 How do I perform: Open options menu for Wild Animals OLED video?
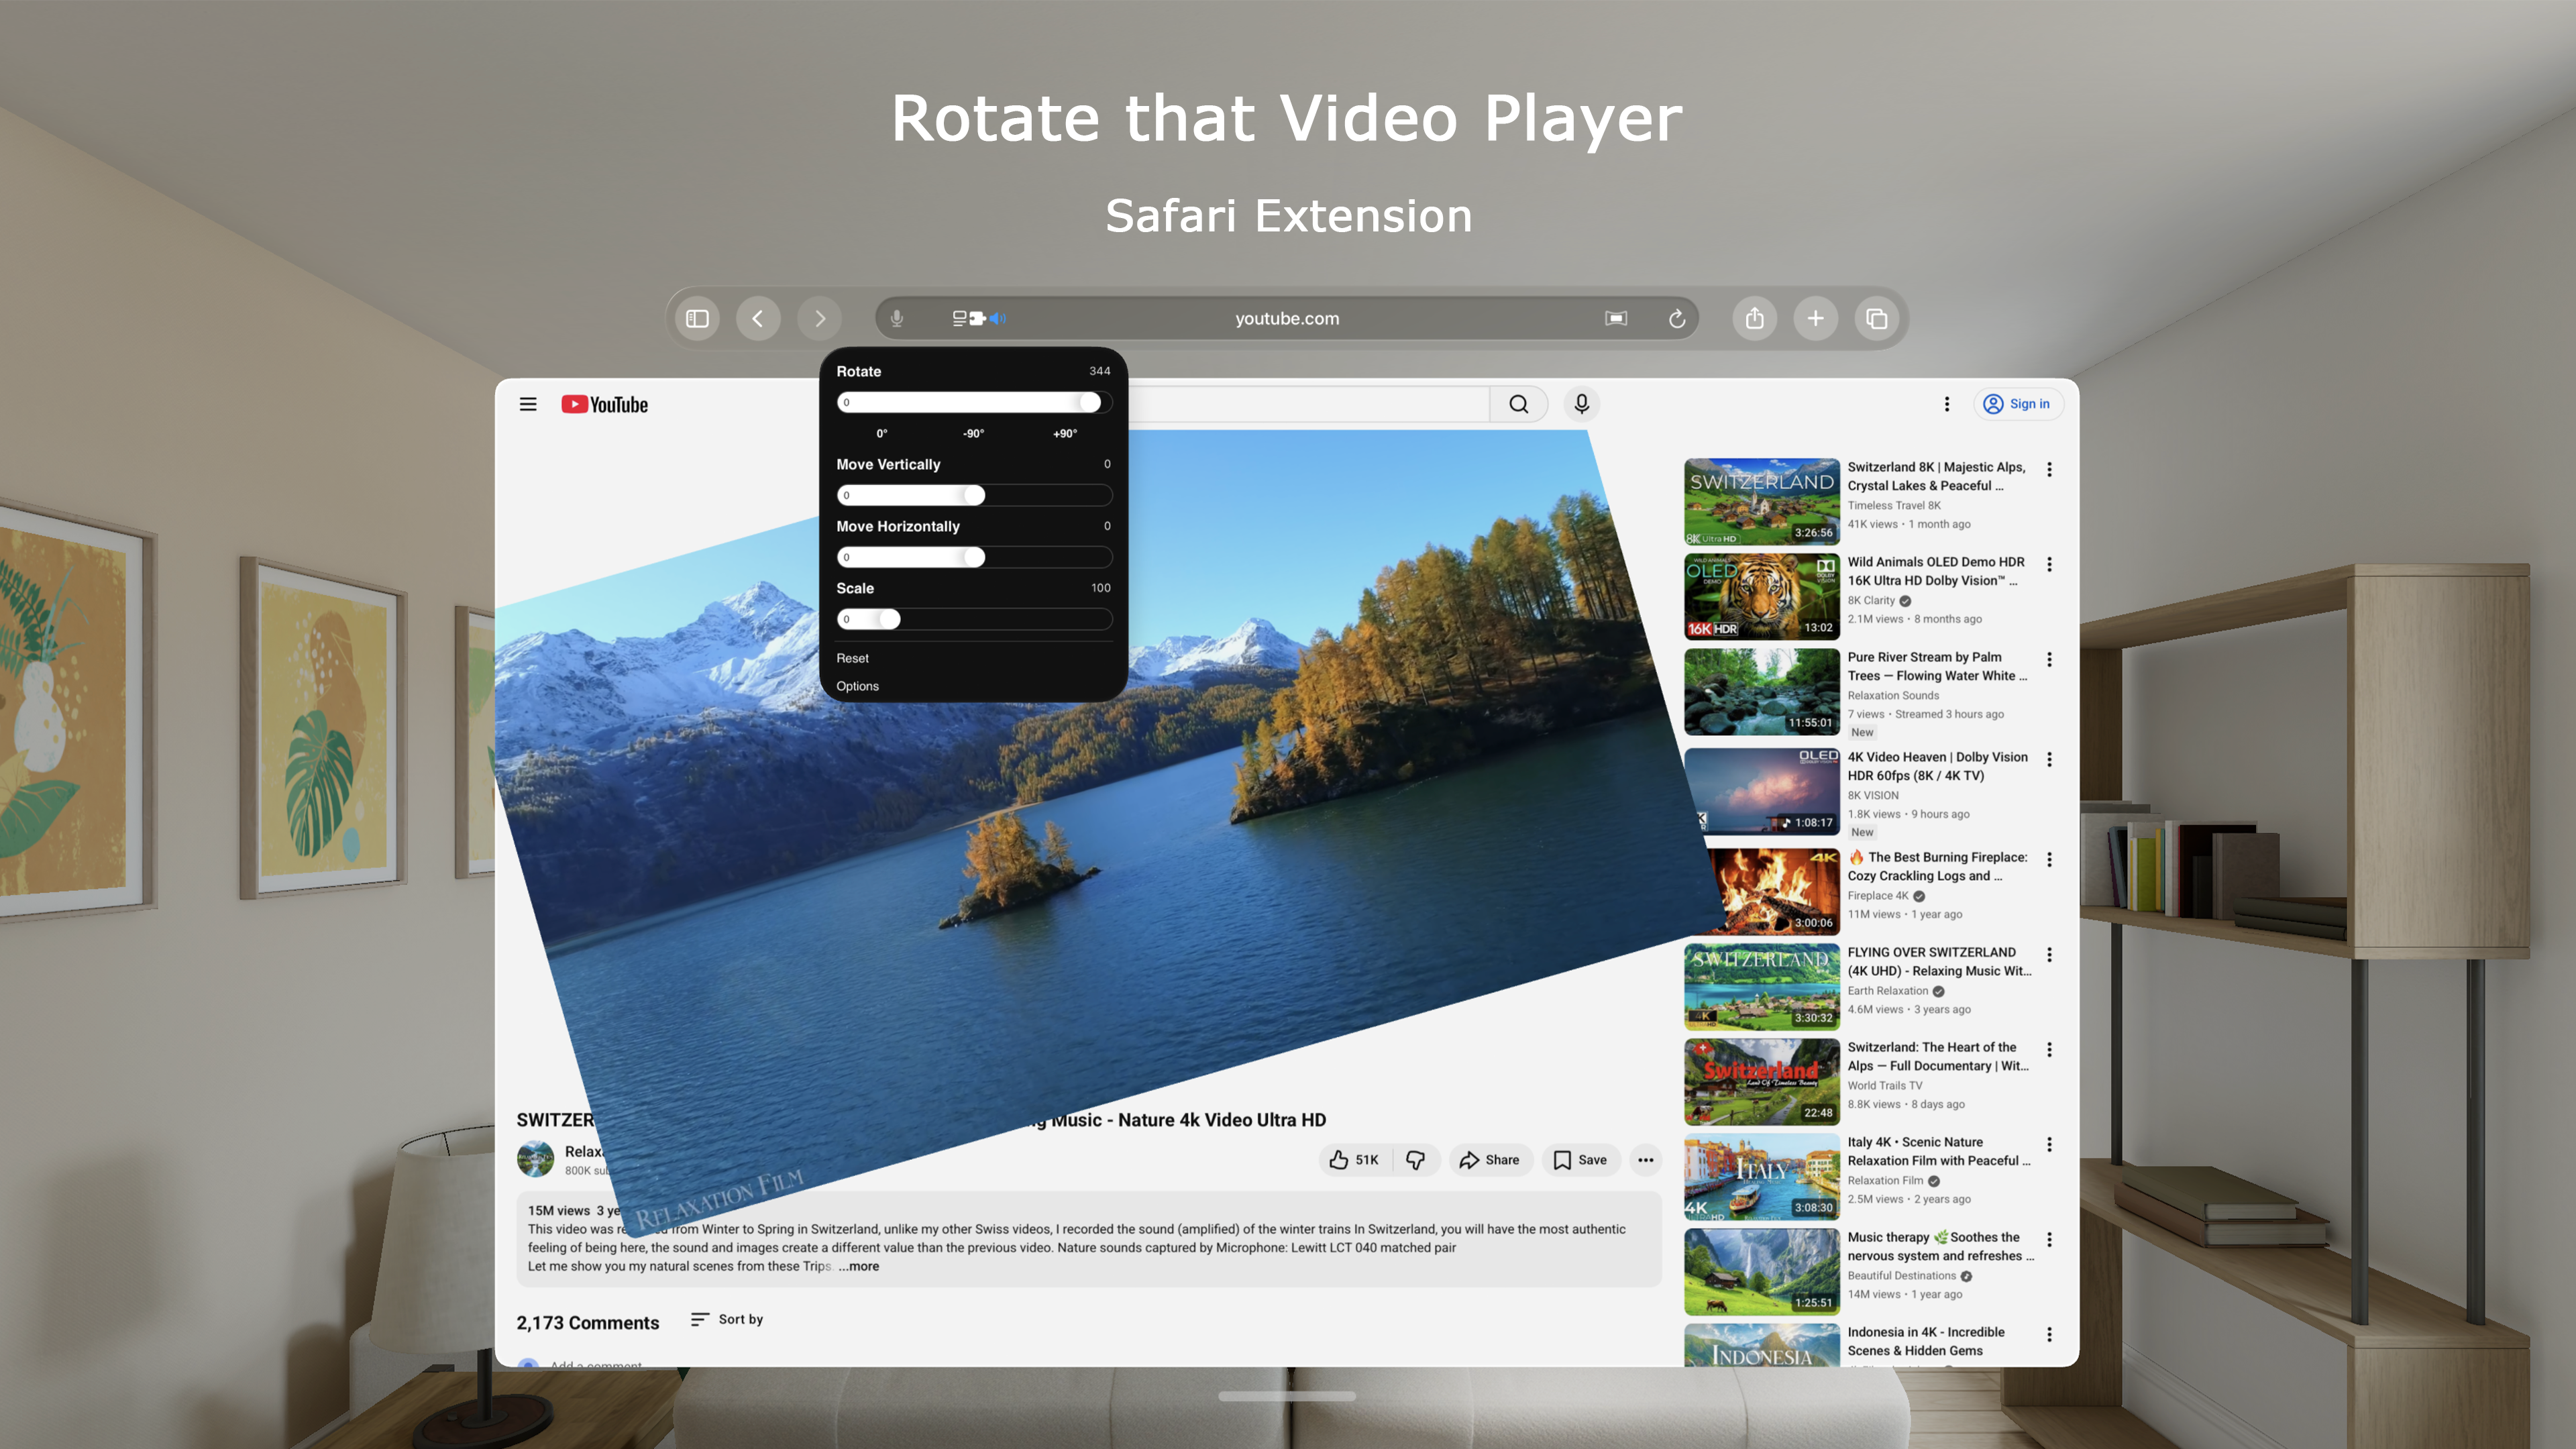(x=2049, y=564)
